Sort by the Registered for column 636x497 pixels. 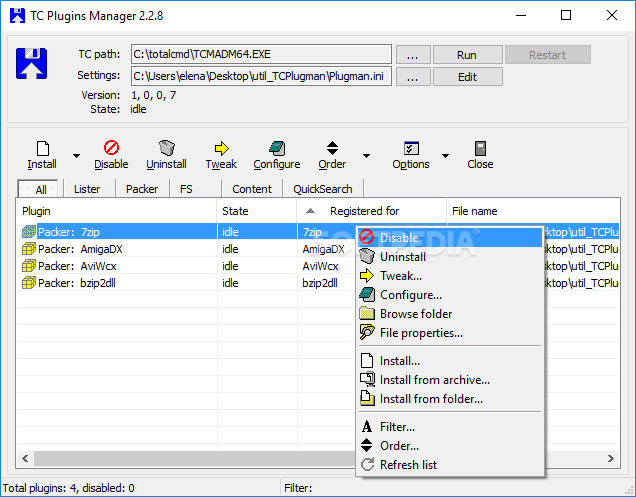click(x=372, y=211)
